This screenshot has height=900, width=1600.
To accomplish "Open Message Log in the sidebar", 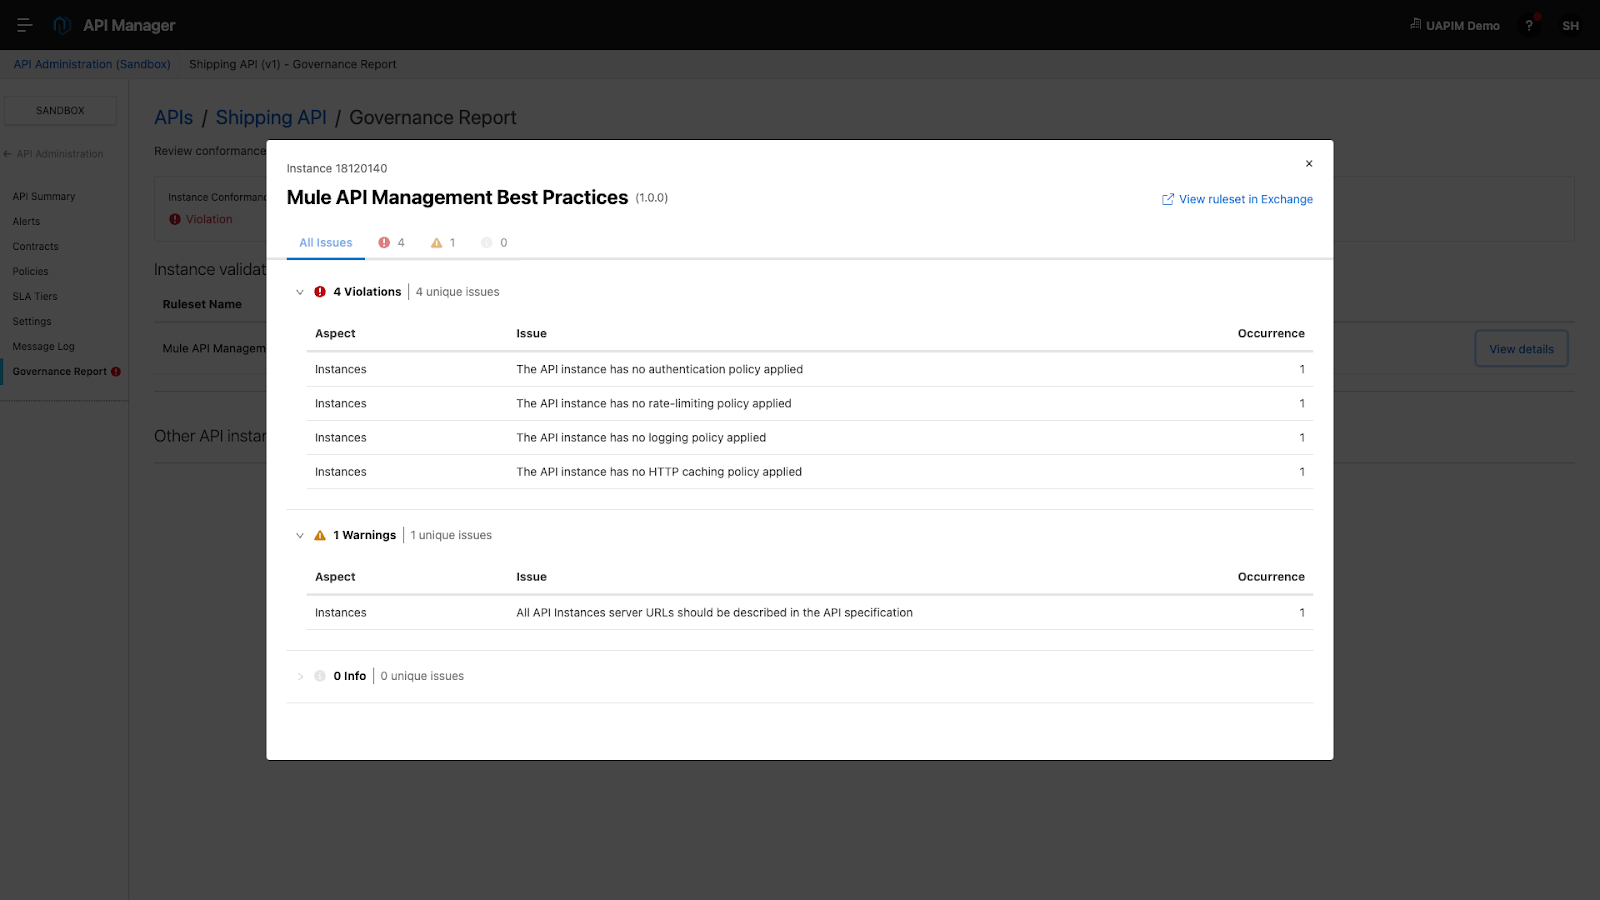I will click(x=43, y=347).
